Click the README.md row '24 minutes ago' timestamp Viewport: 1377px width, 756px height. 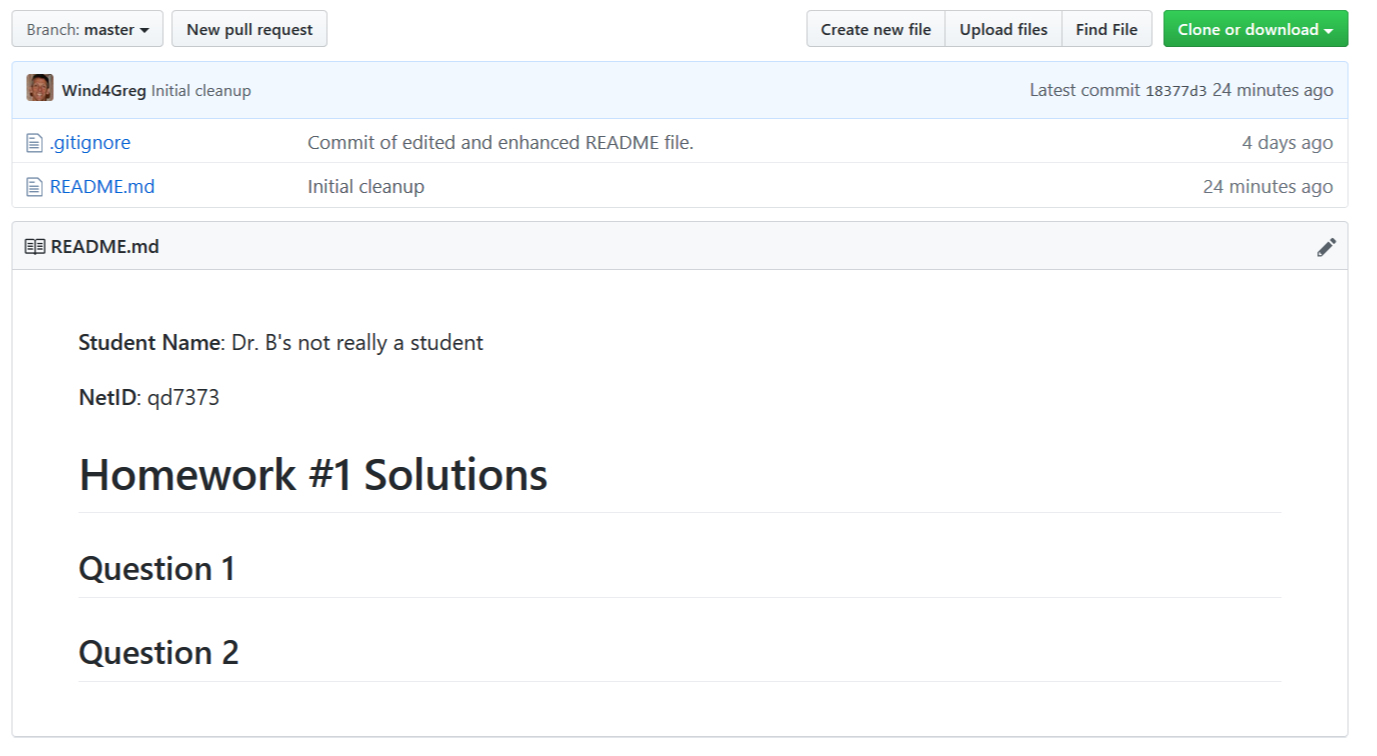click(x=1268, y=187)
